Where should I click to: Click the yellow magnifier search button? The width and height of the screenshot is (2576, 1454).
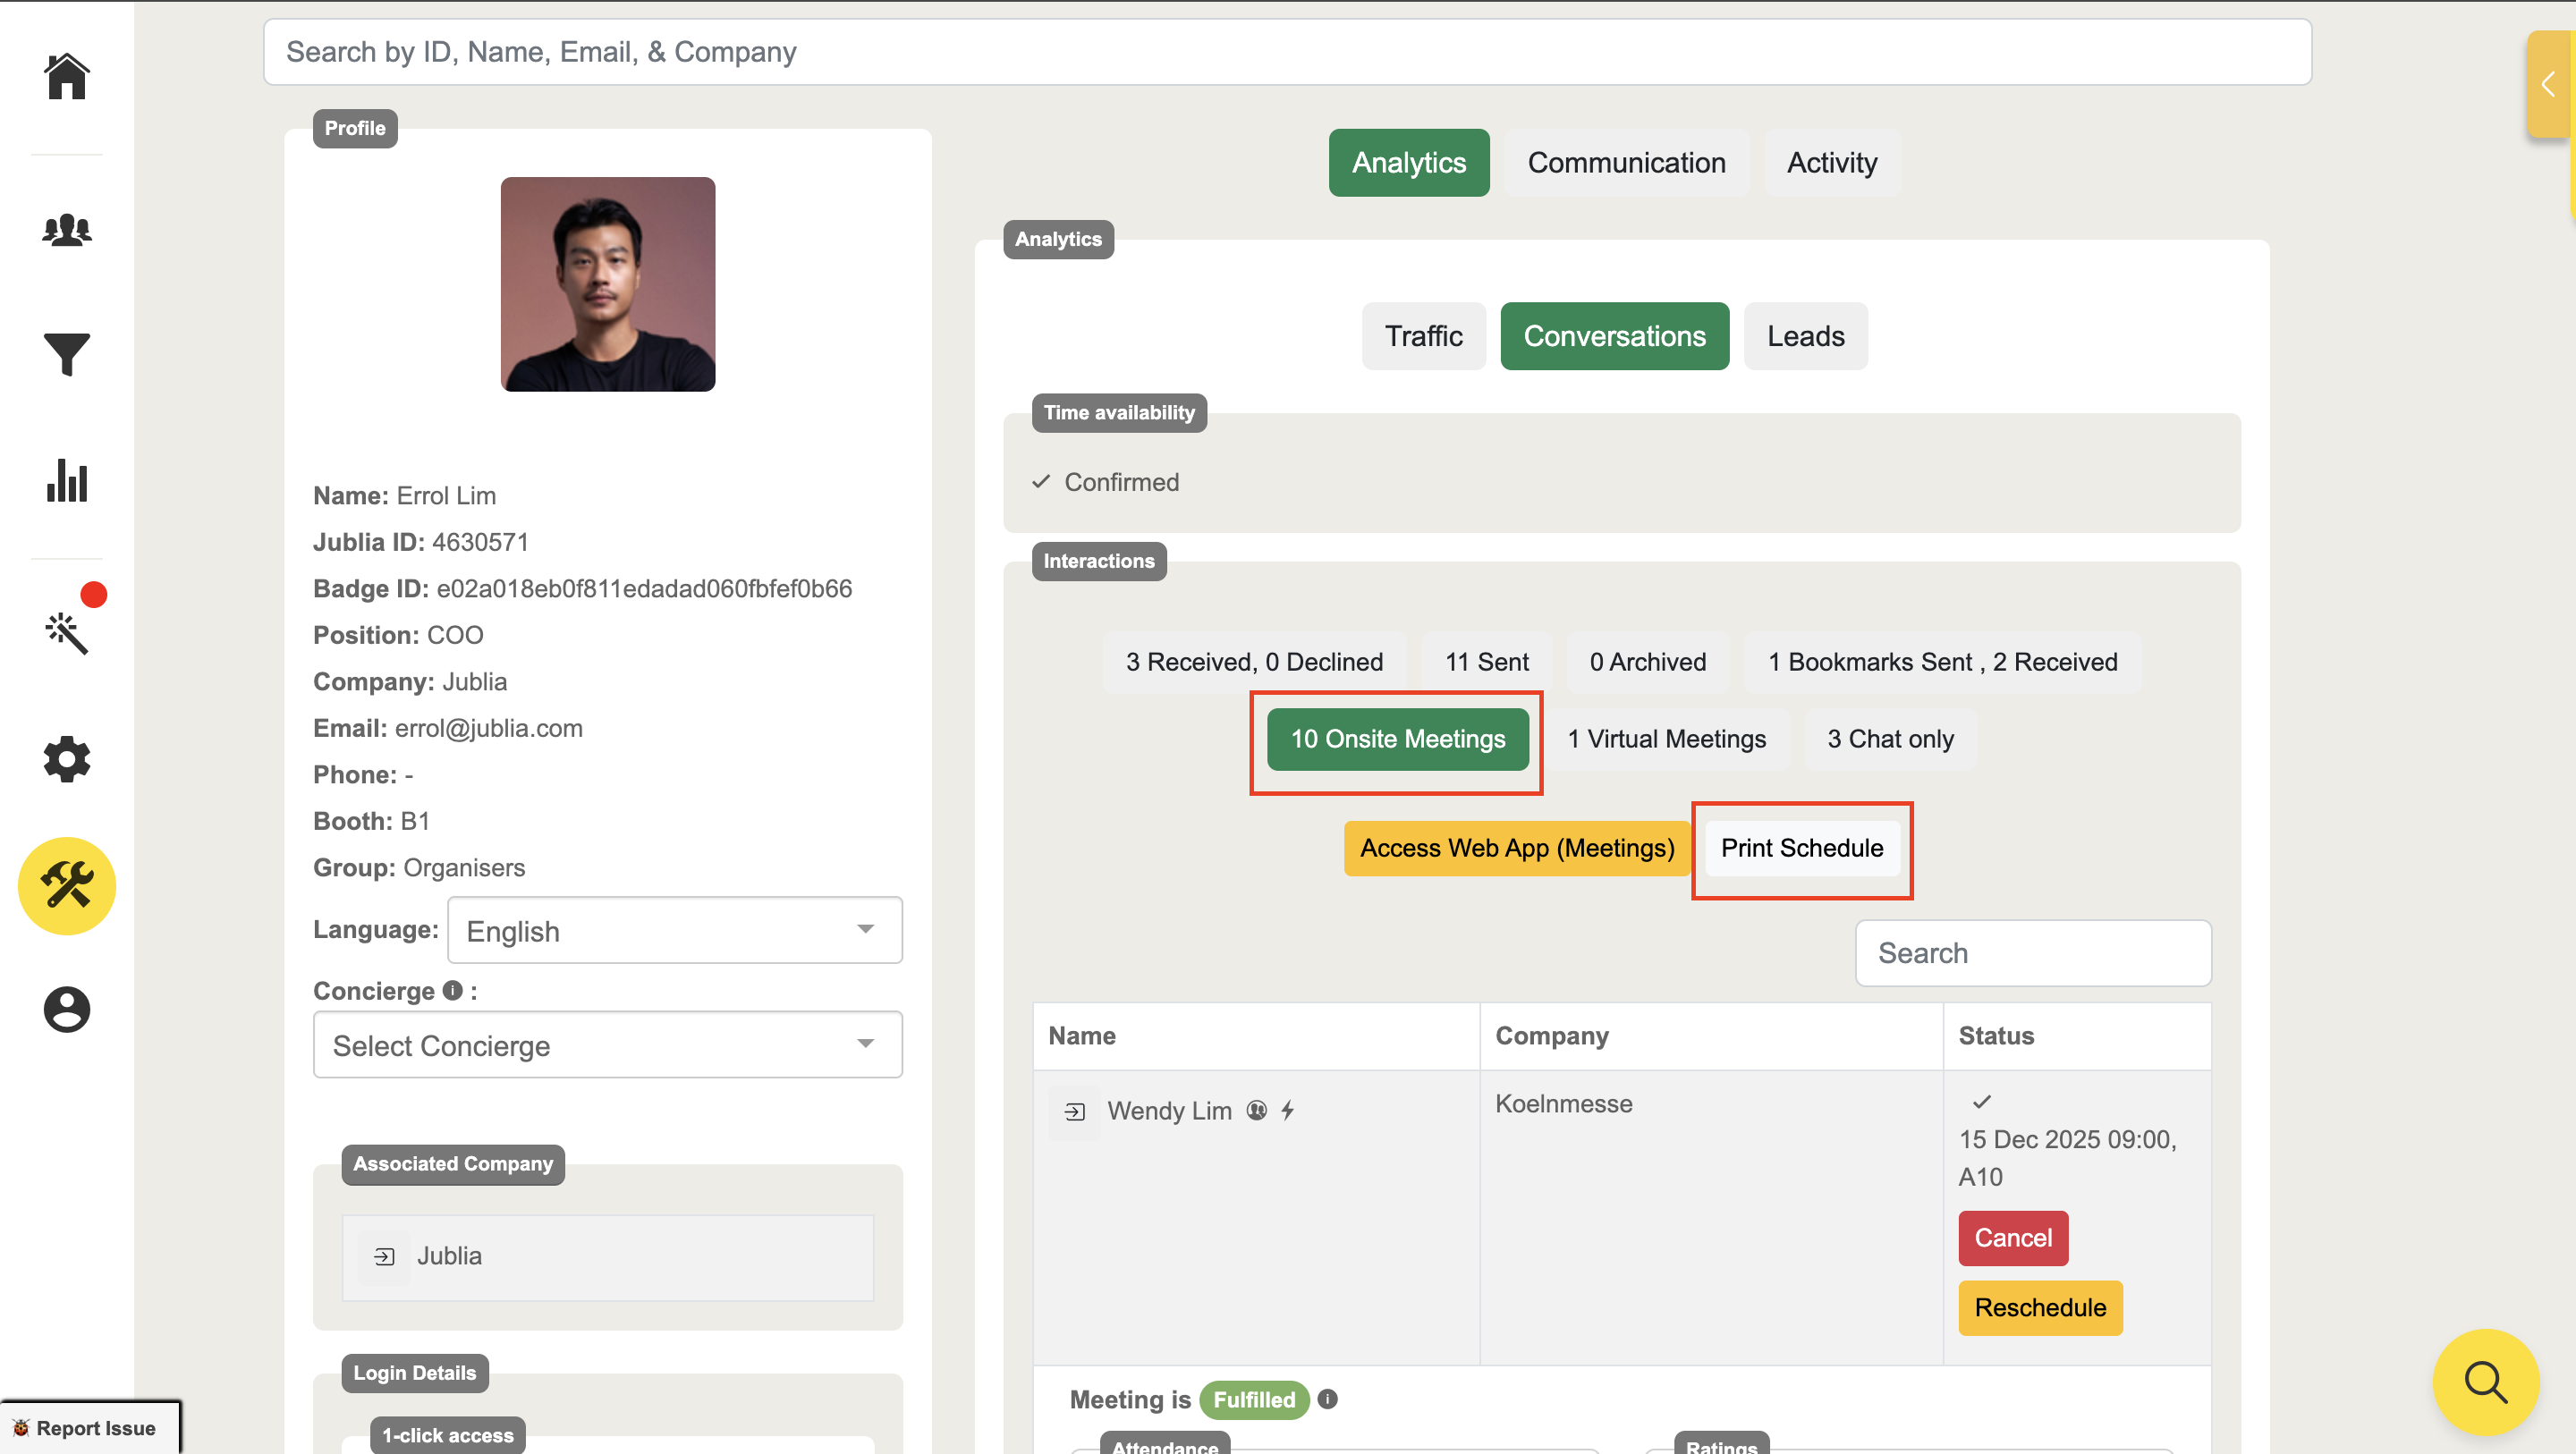pyautogui.click(x=2485, y=1382)
